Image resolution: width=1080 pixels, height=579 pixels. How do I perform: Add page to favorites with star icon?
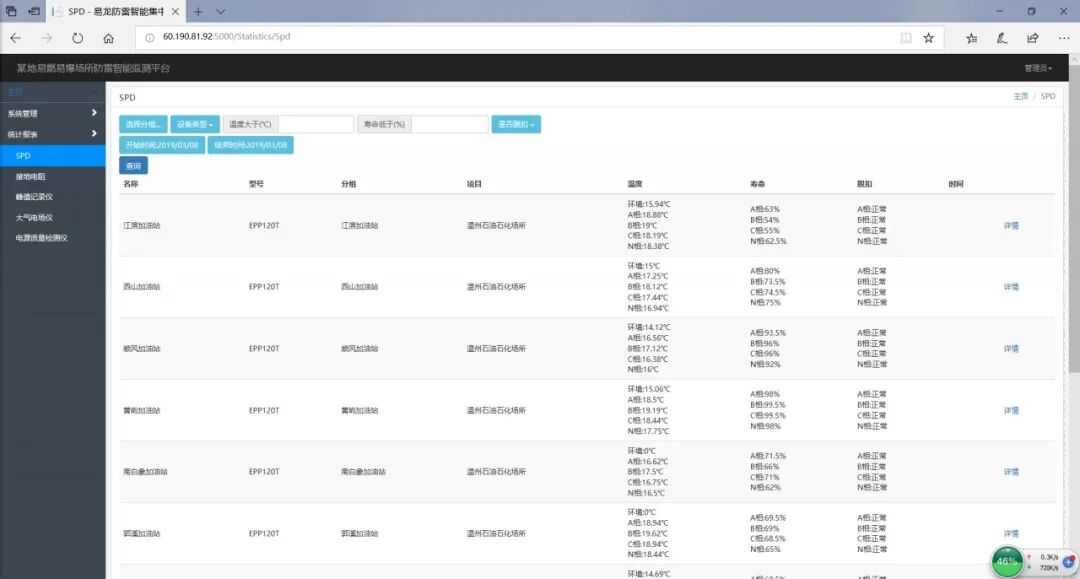coord(928,38)
